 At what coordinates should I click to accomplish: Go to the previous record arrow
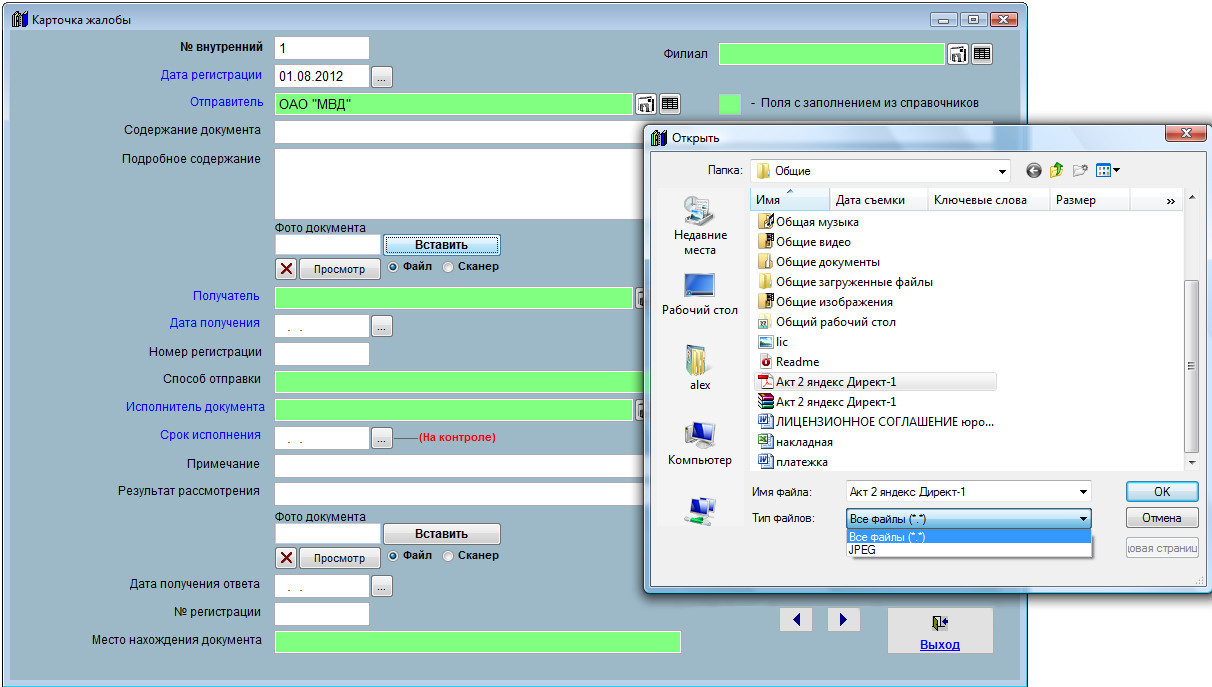[x=797, y=620]
